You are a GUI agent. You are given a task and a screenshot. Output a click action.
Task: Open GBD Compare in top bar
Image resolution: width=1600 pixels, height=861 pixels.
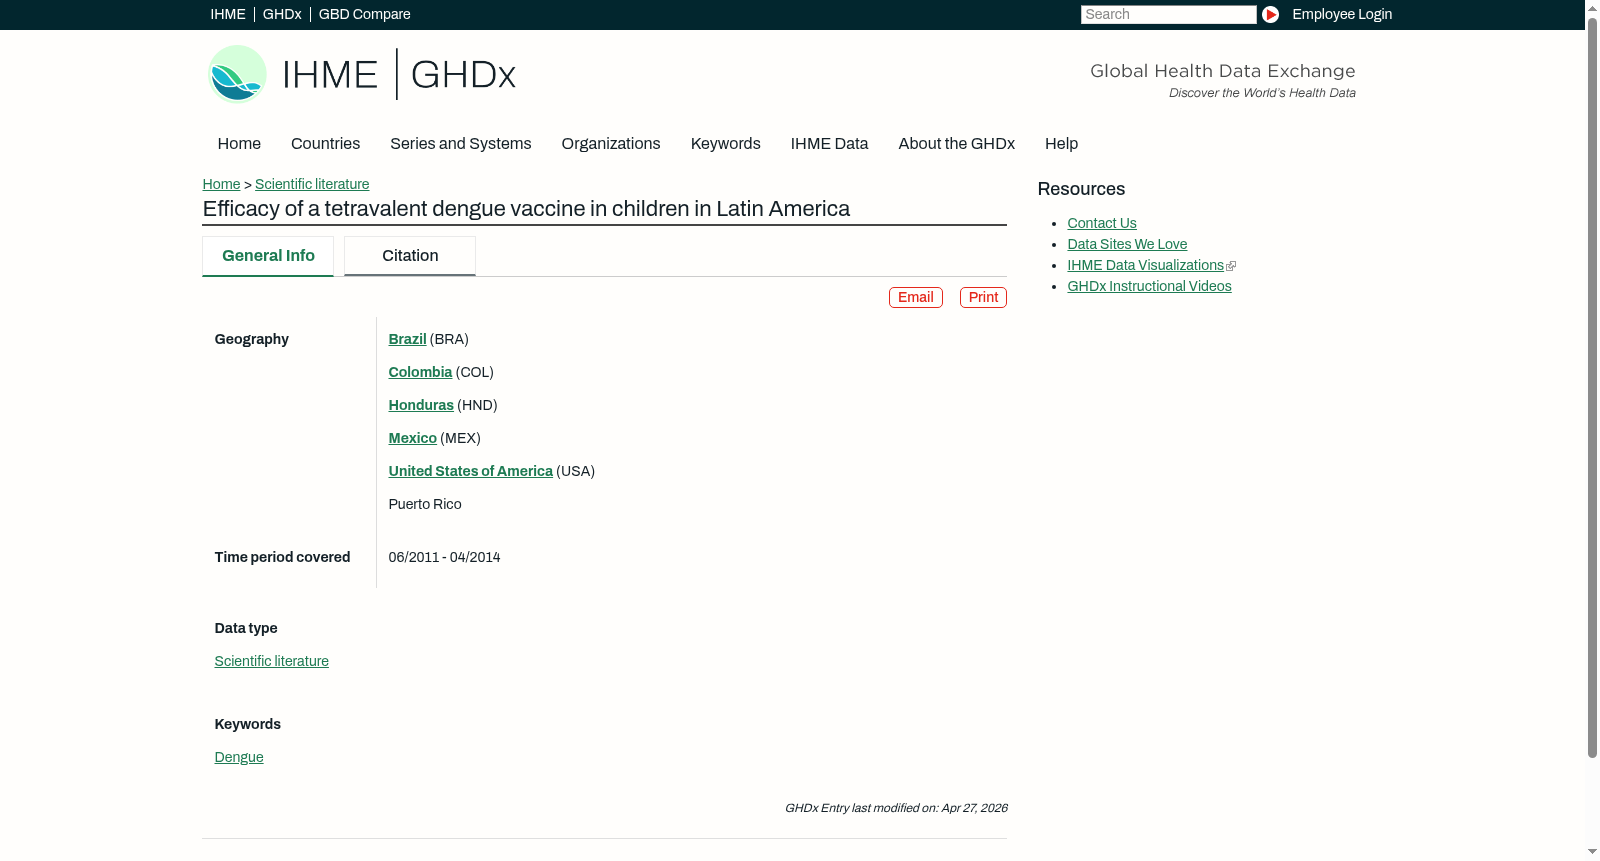click(x=364, y=14)
